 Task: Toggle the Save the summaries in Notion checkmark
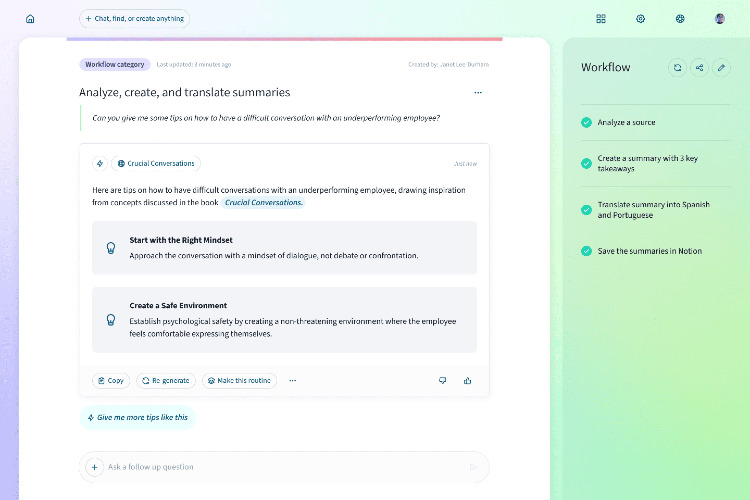point(586,251)
